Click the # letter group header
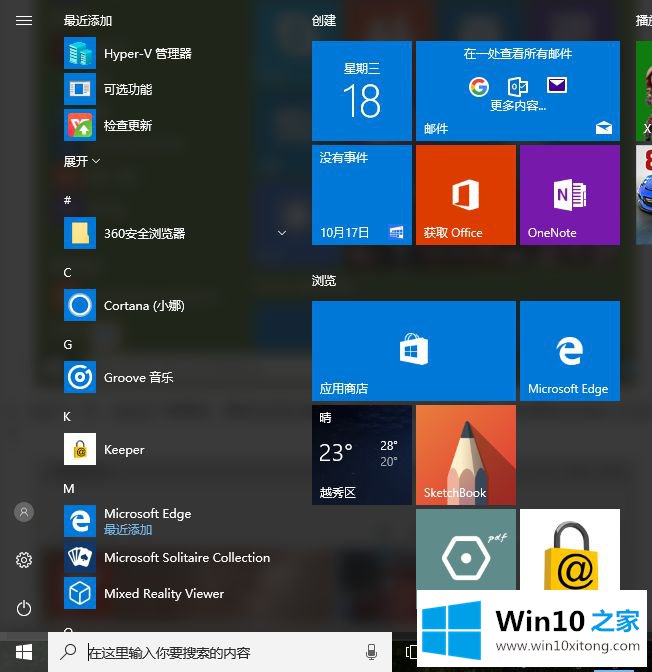 67,200
